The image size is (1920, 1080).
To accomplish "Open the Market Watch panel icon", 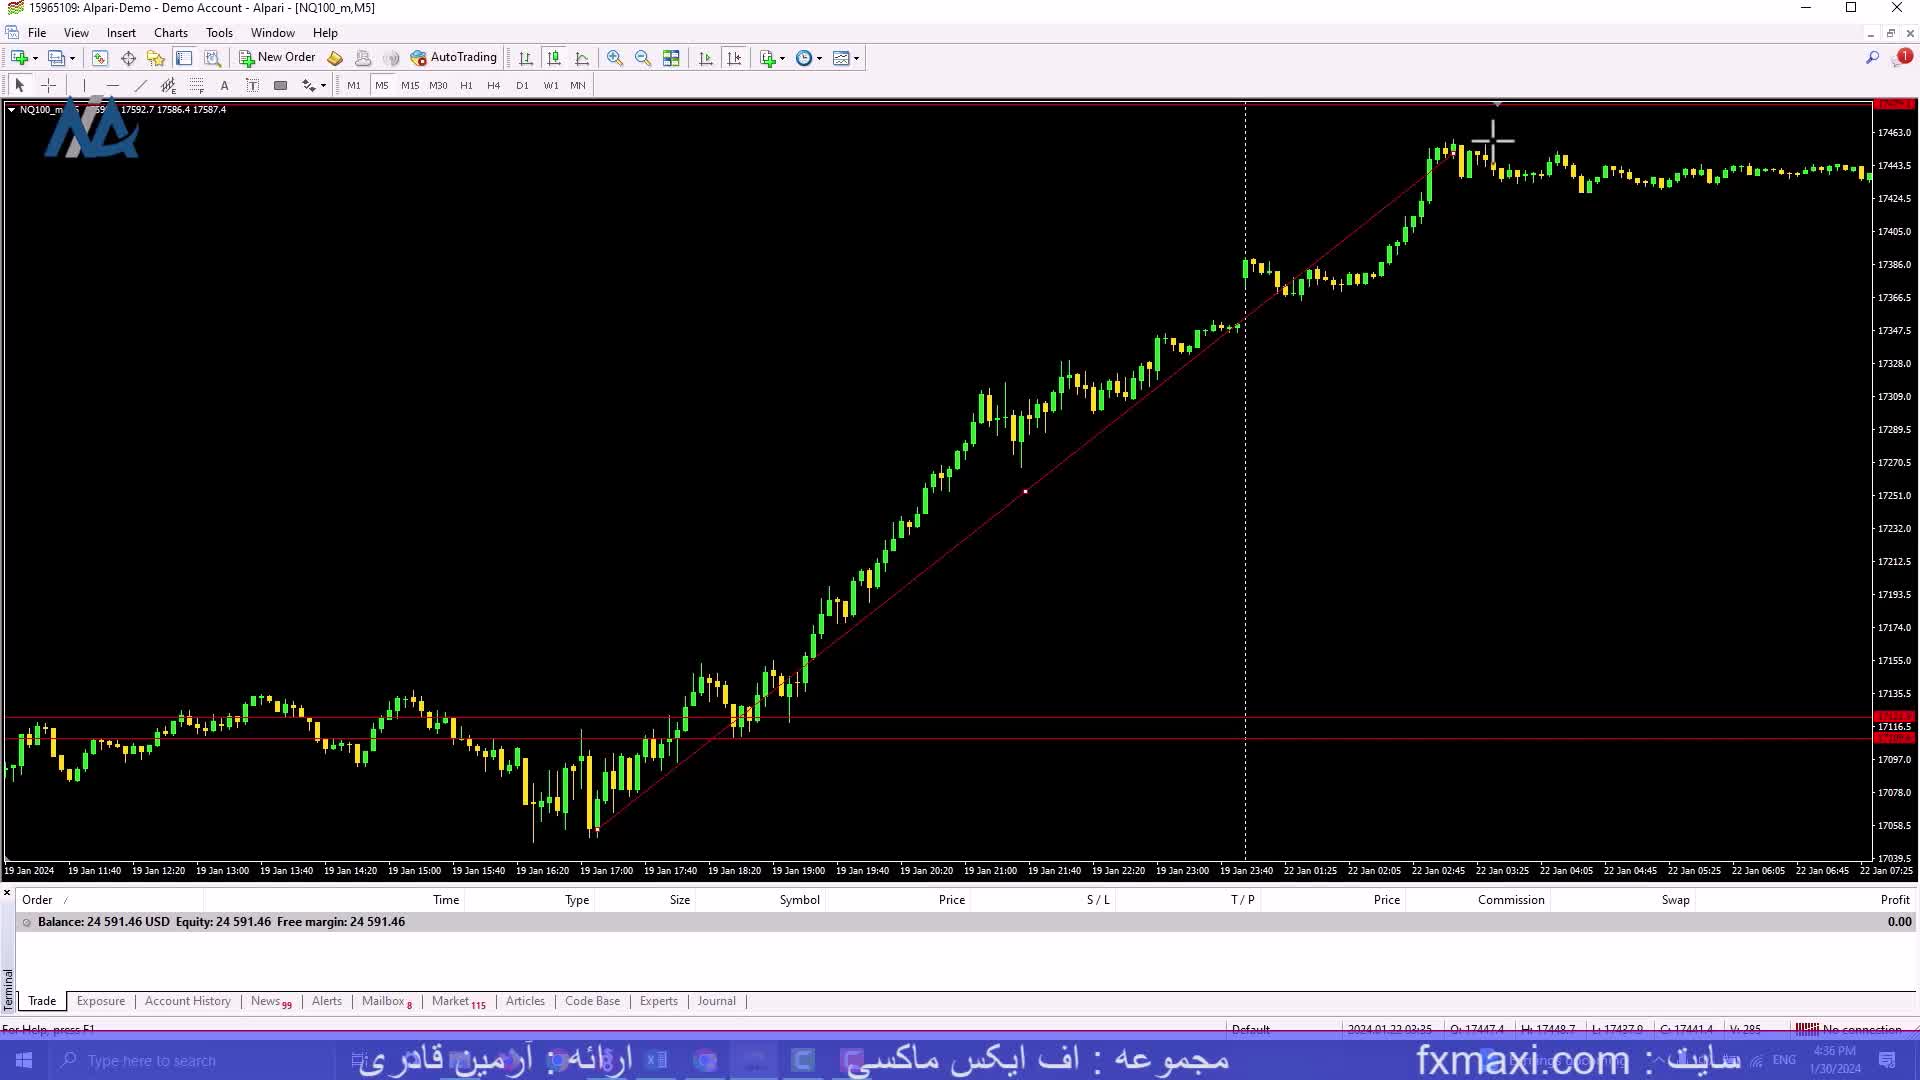I will 99,58.
